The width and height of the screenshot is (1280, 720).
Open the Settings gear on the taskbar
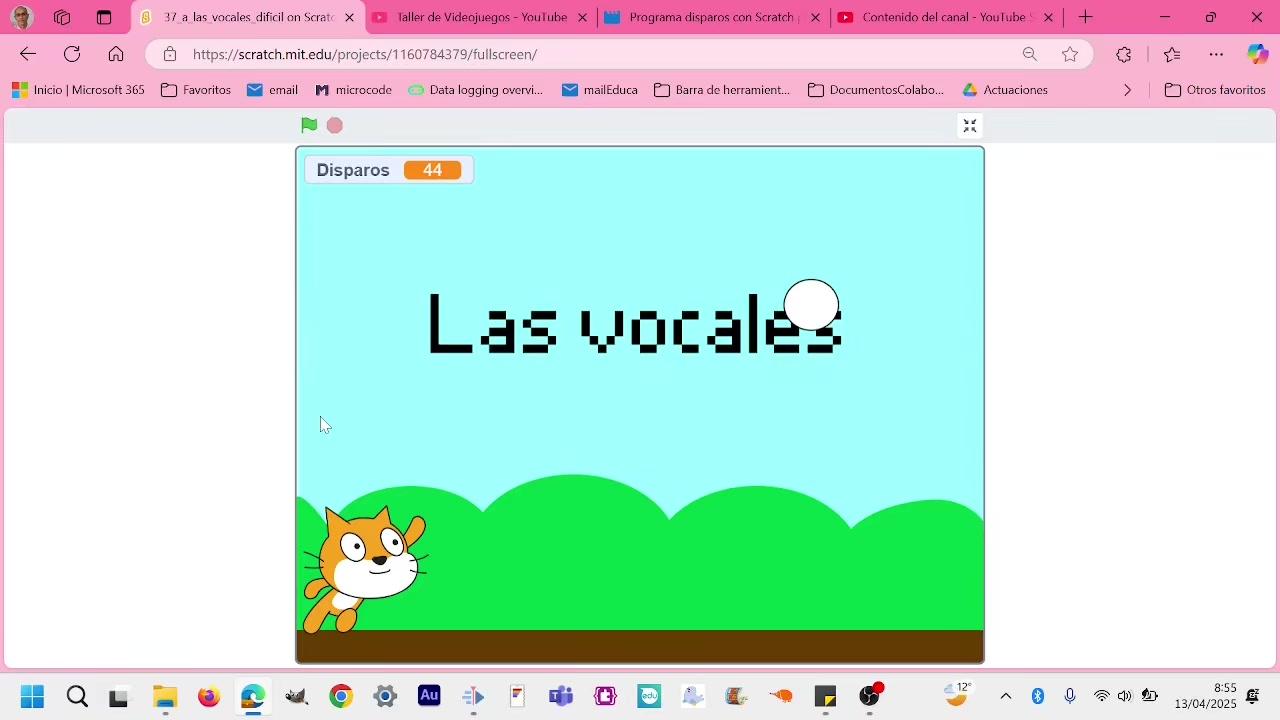385,696
